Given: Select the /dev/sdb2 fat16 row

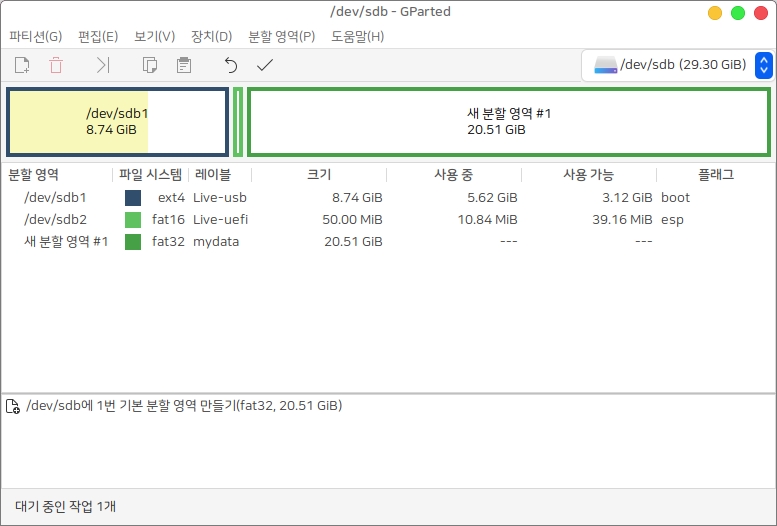Looking at the screenshot, I should point(55,220).
